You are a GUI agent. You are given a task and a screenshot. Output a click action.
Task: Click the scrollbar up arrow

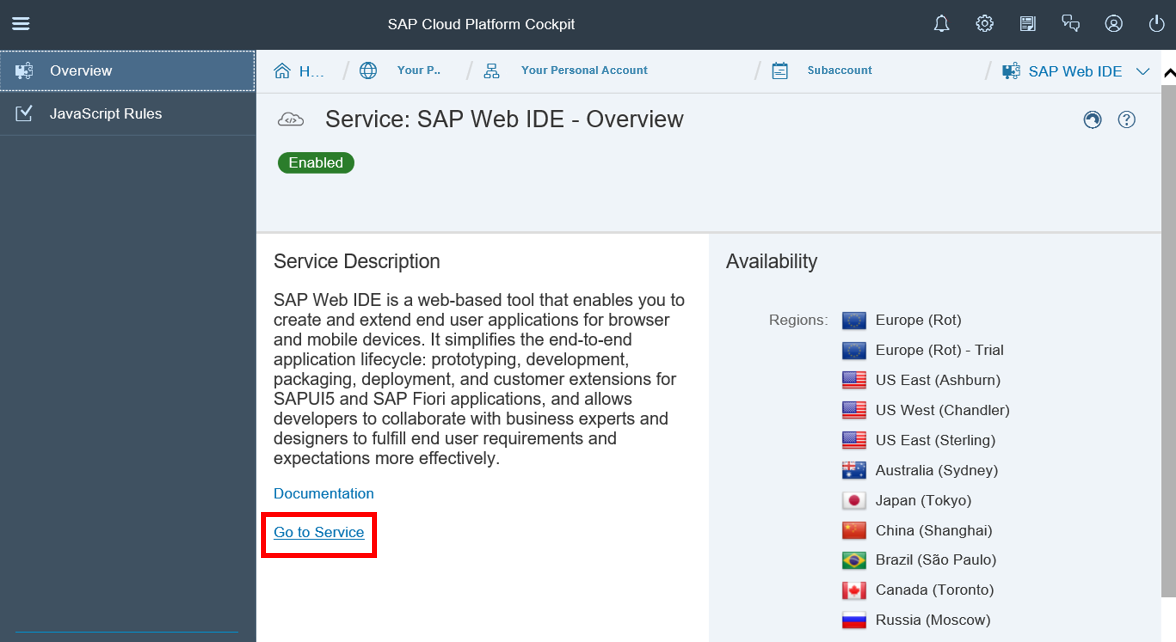[1168, 73]
